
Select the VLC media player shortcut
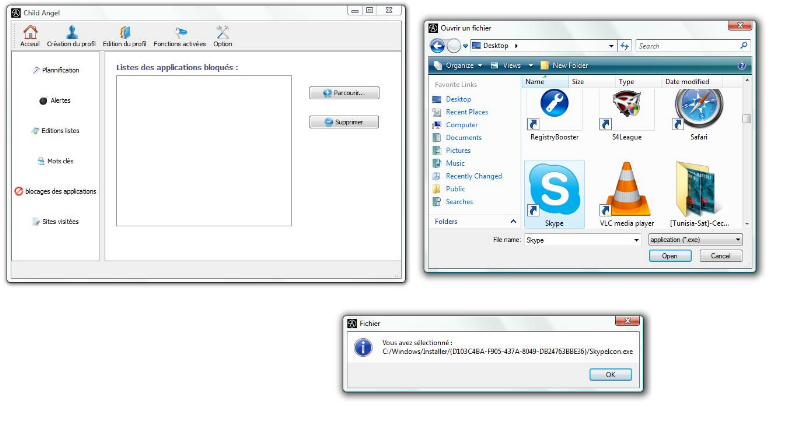coord(627,194)
